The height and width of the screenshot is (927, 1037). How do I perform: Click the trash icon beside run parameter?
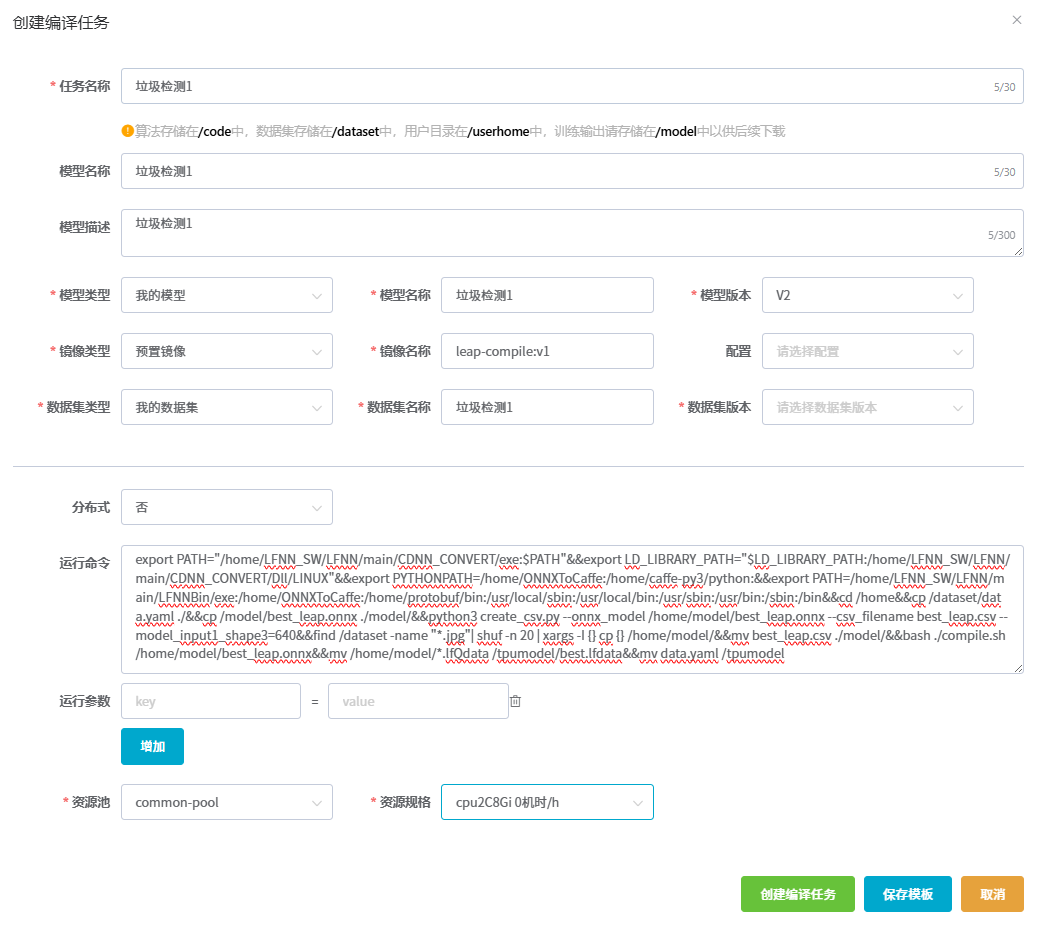pos(515,701)
